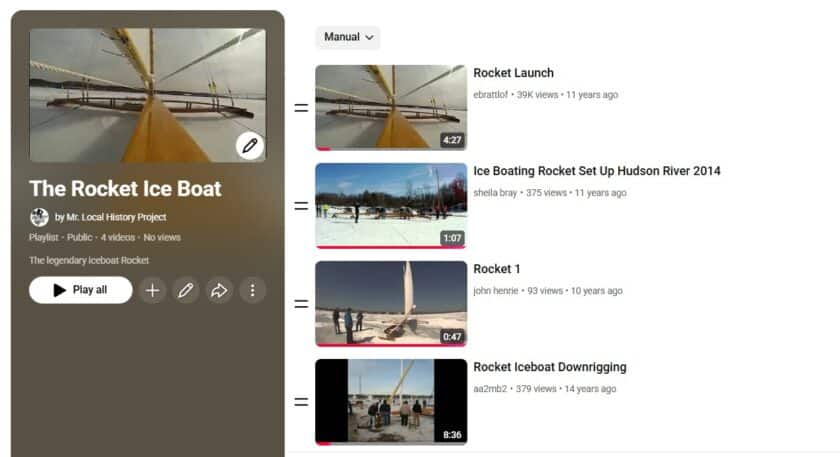The height and width of the screenshot is (457, 840).
Task: Click the Hudson River 2014 video thumbnail
Action: tap(391, 206)
